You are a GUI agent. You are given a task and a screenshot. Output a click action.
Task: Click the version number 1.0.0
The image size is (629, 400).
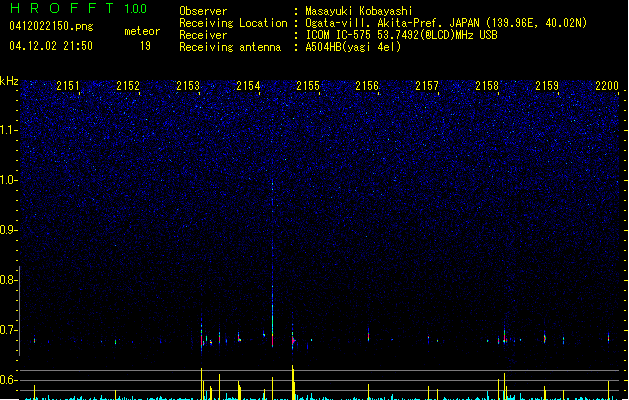[x=136, y=9]
